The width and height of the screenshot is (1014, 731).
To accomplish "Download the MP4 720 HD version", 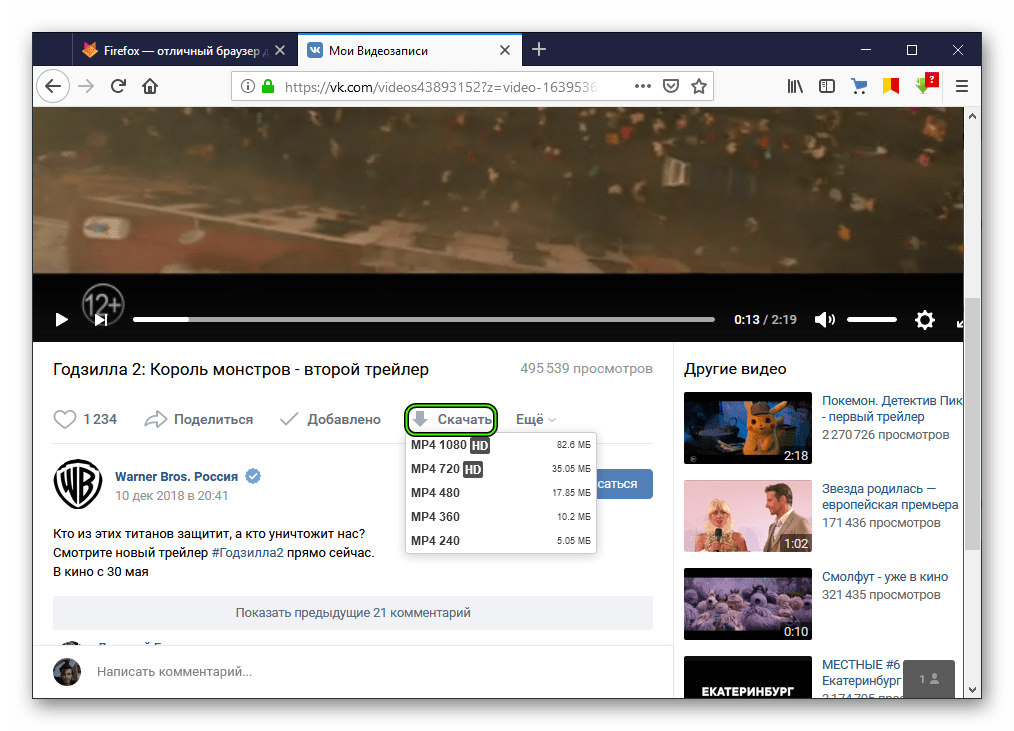I will [x=501, y=469].
